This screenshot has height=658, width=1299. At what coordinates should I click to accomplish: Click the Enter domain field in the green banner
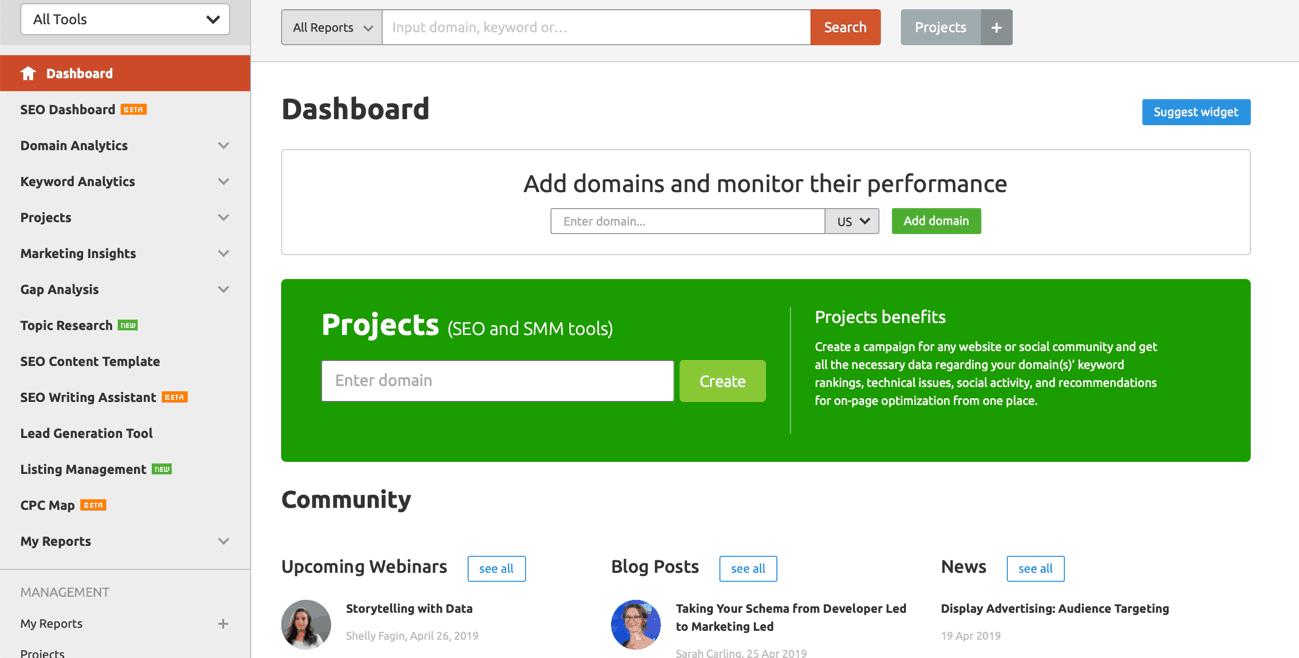pos(497,381)
